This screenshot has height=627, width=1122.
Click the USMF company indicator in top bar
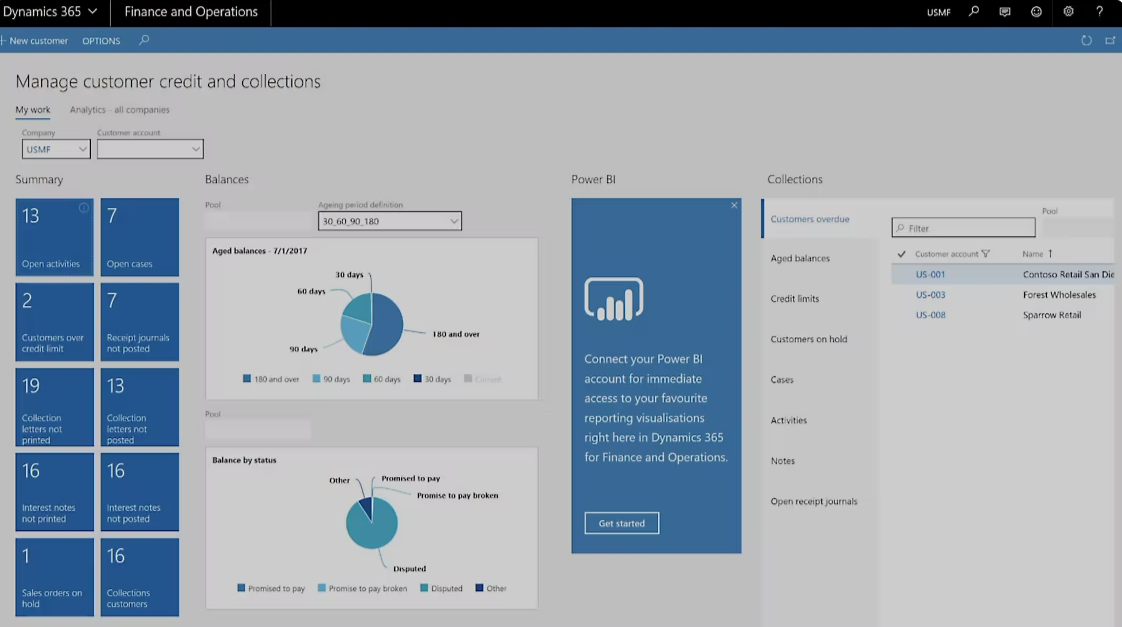click(939, 12)
